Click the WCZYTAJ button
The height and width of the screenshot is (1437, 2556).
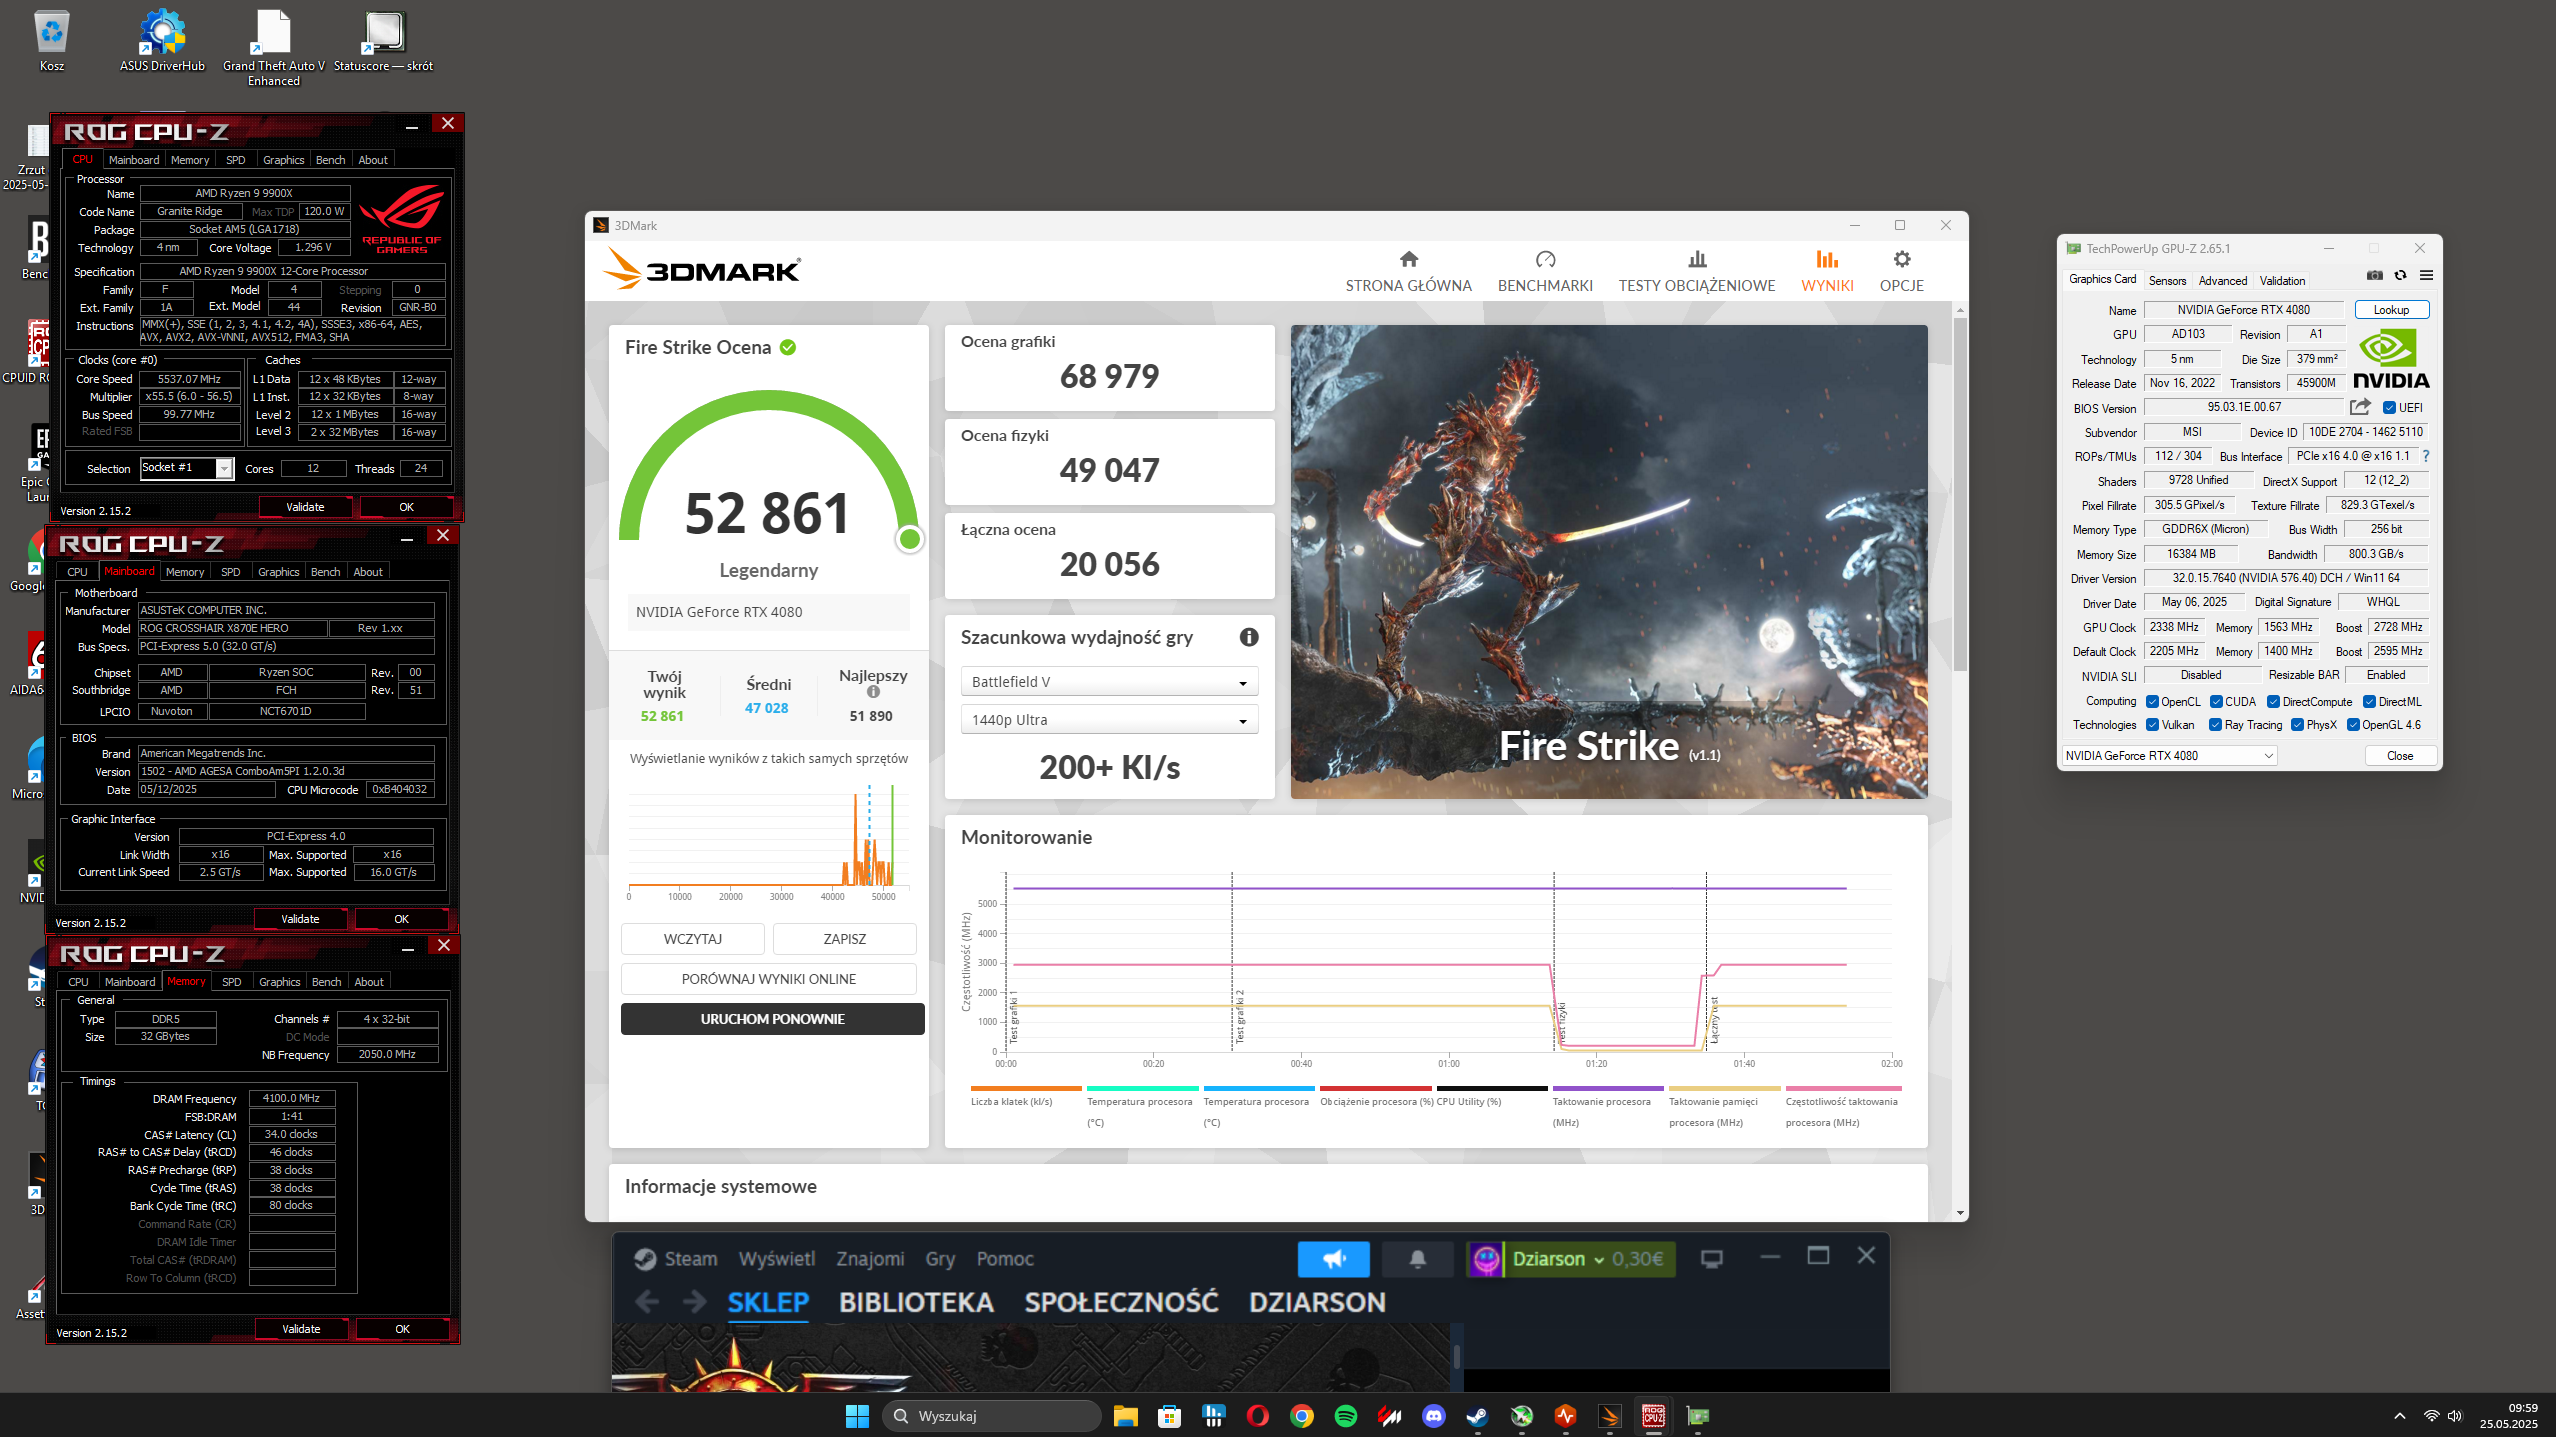pos(693,939)
